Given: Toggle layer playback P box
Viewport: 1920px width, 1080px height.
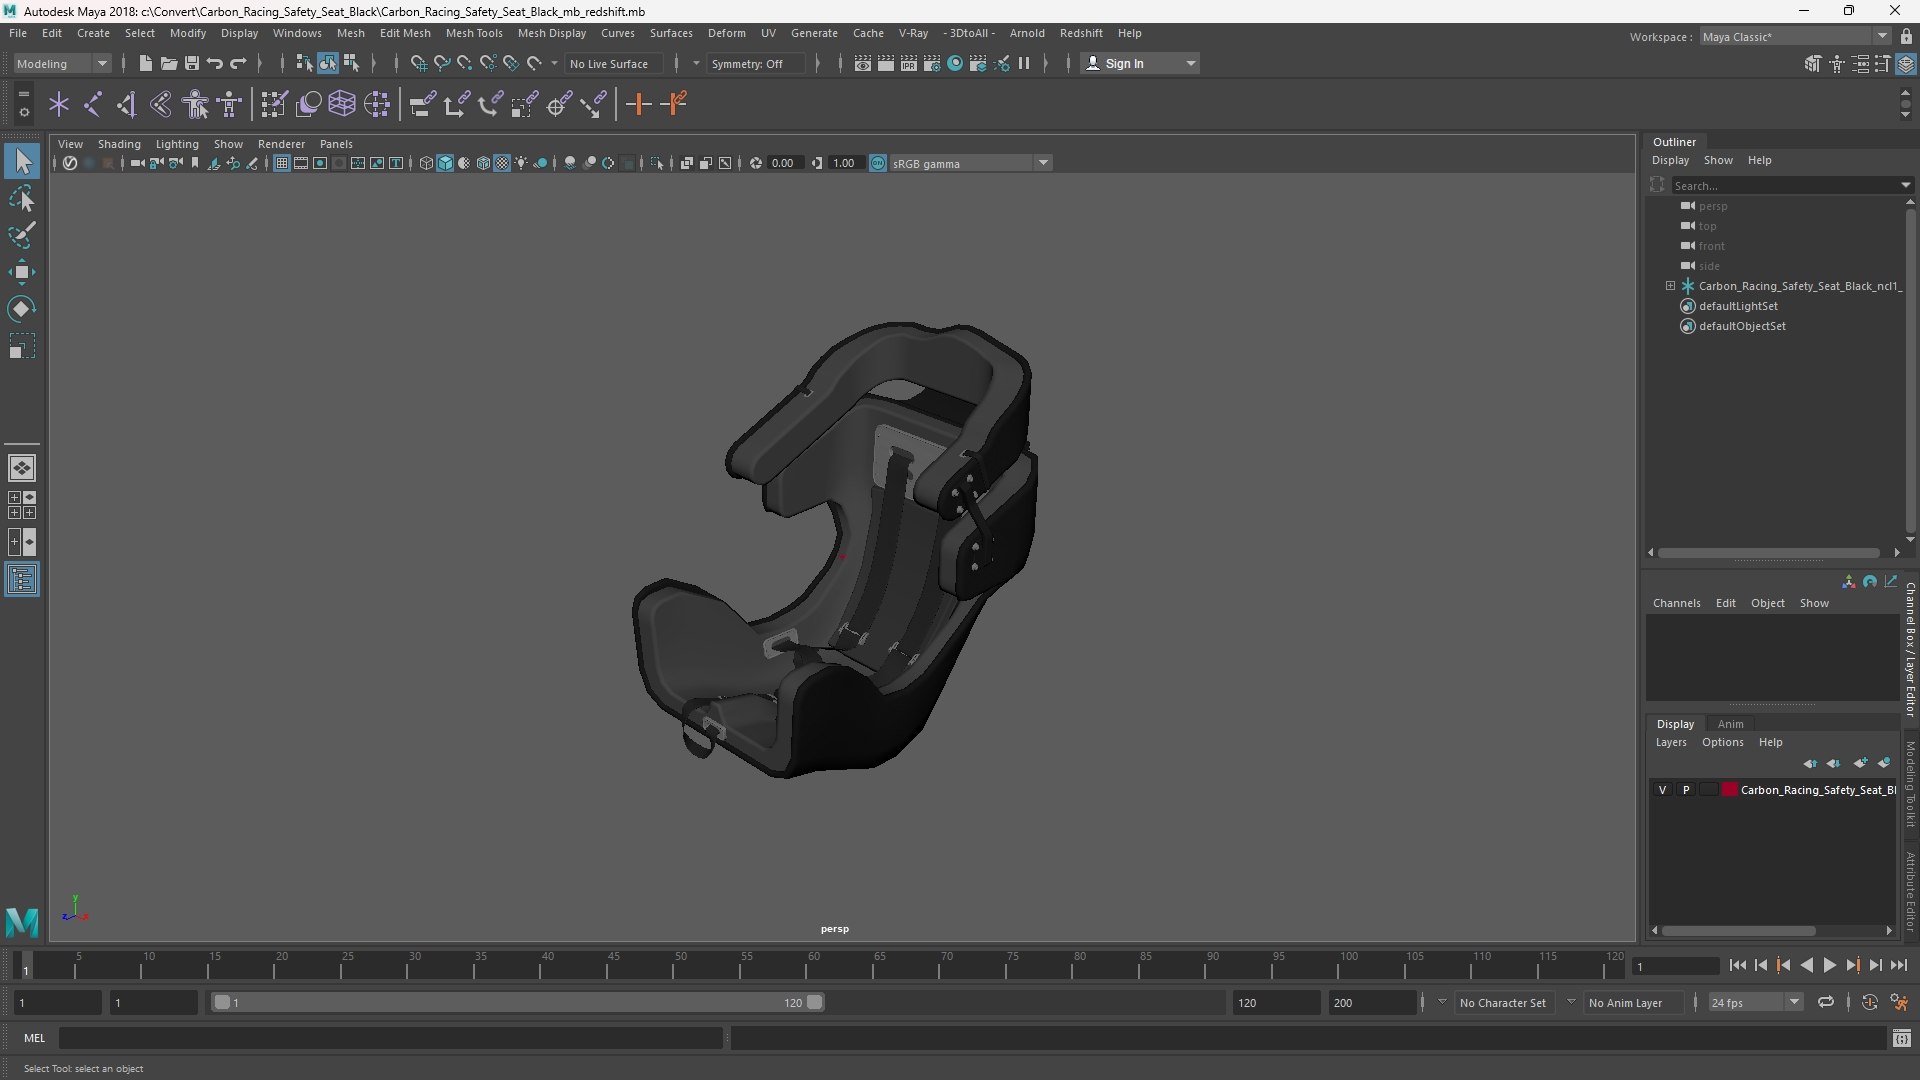Looking at the screenshot, I should click(1686, 790).
